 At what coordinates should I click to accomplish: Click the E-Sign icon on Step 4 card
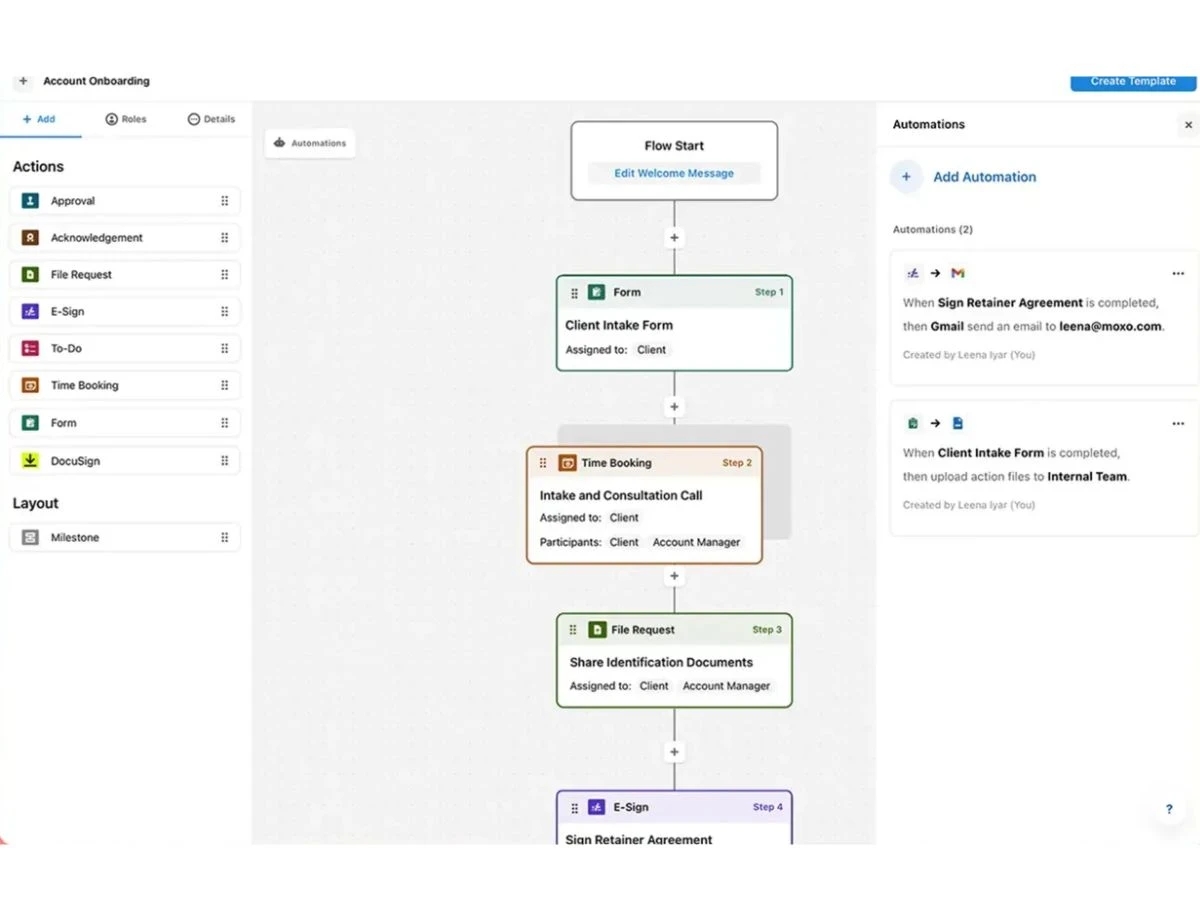[597, 807]
